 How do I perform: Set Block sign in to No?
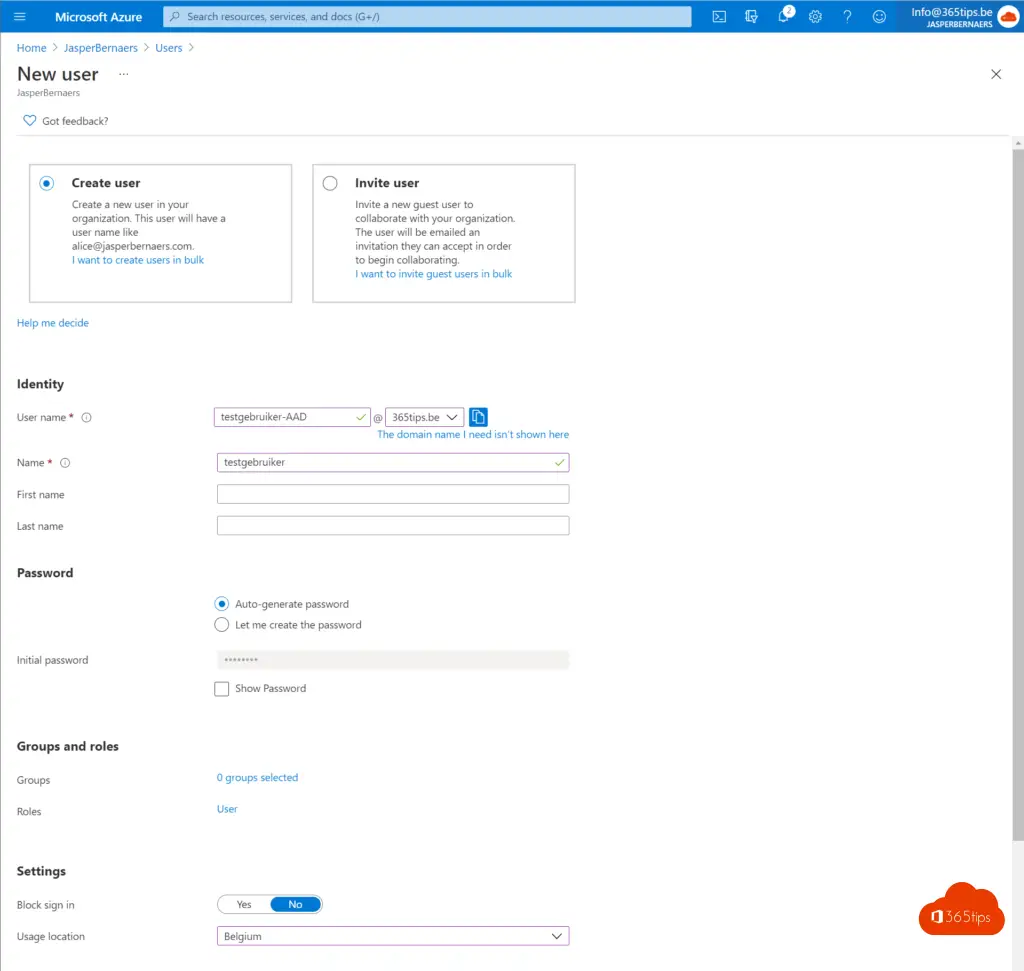point(295,904)
